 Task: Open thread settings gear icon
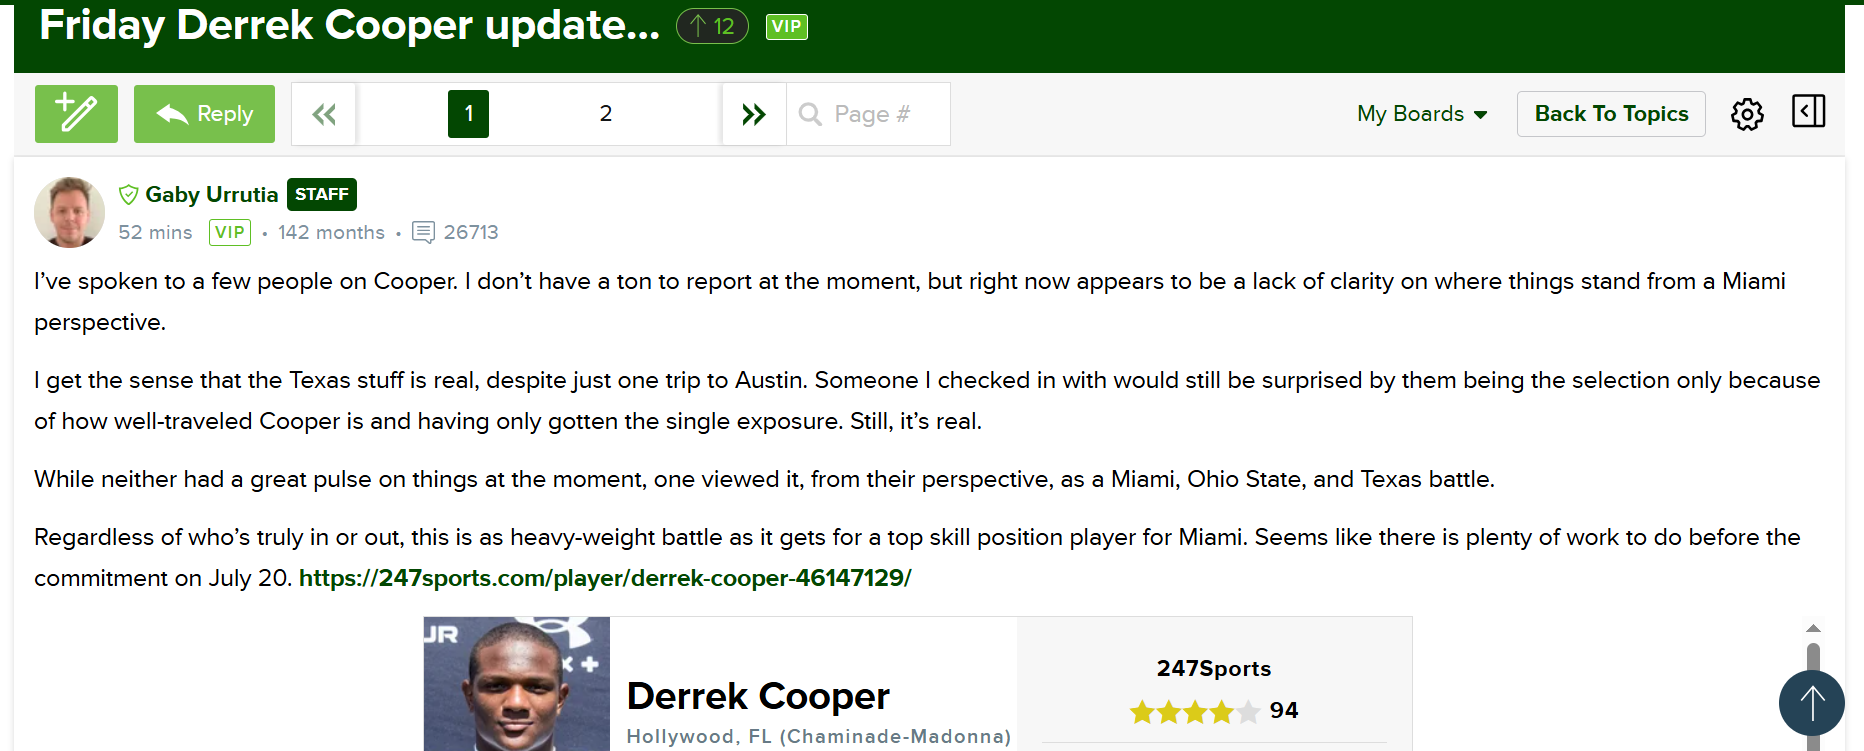[1747, 114]
